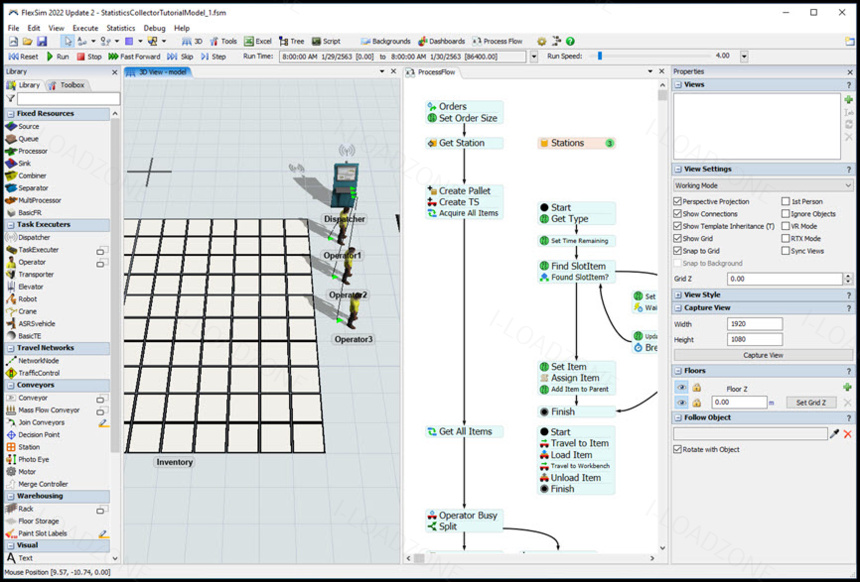Viewport: 860px width, 582px height.
Task: Switch to the Toolbox tab
Action: (67, 85)
